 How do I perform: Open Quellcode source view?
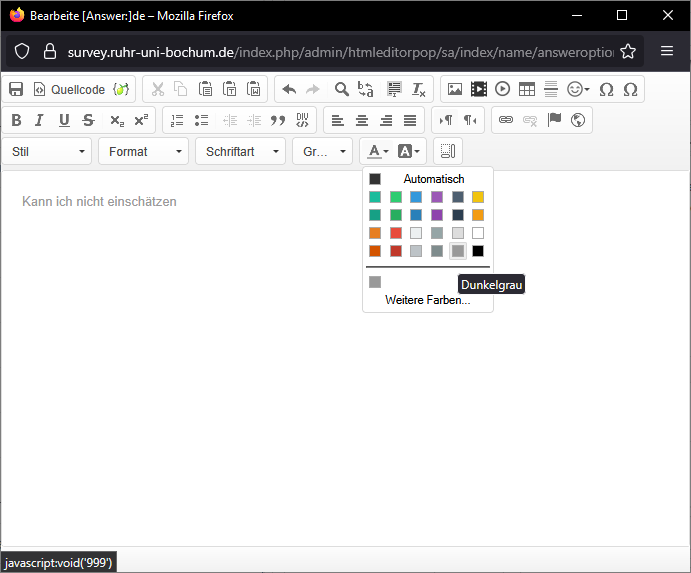(x=70, y=89)
